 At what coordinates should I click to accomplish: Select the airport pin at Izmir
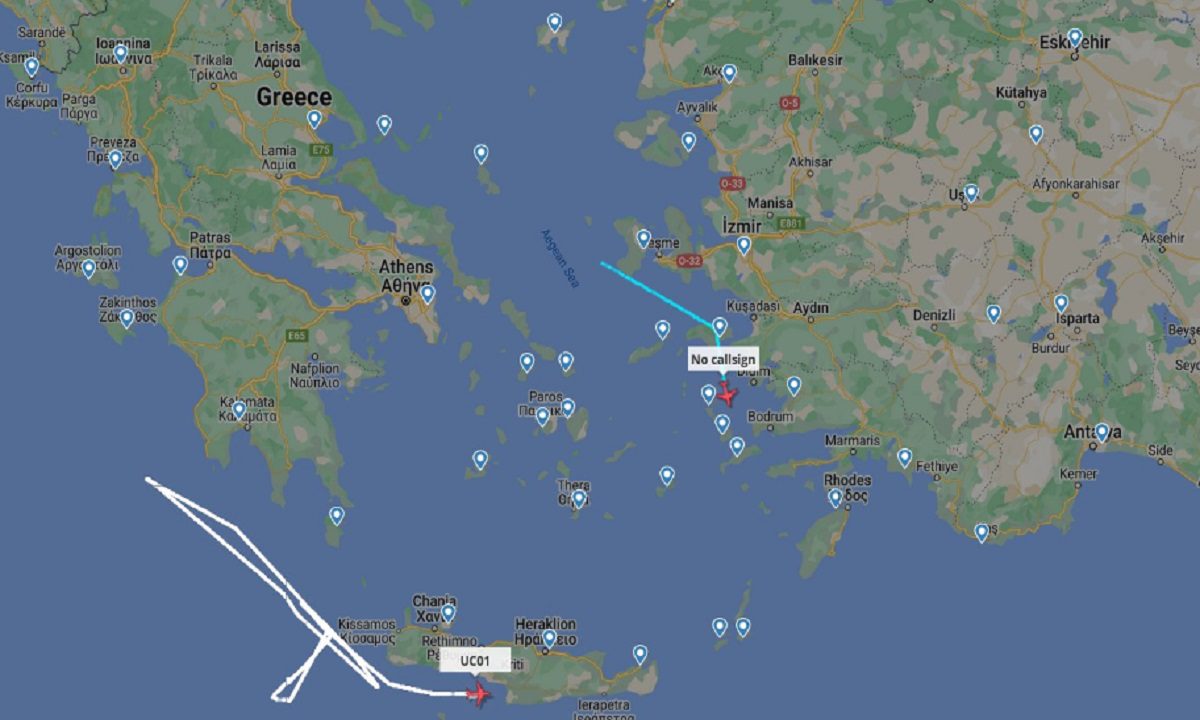click(744, 245)
